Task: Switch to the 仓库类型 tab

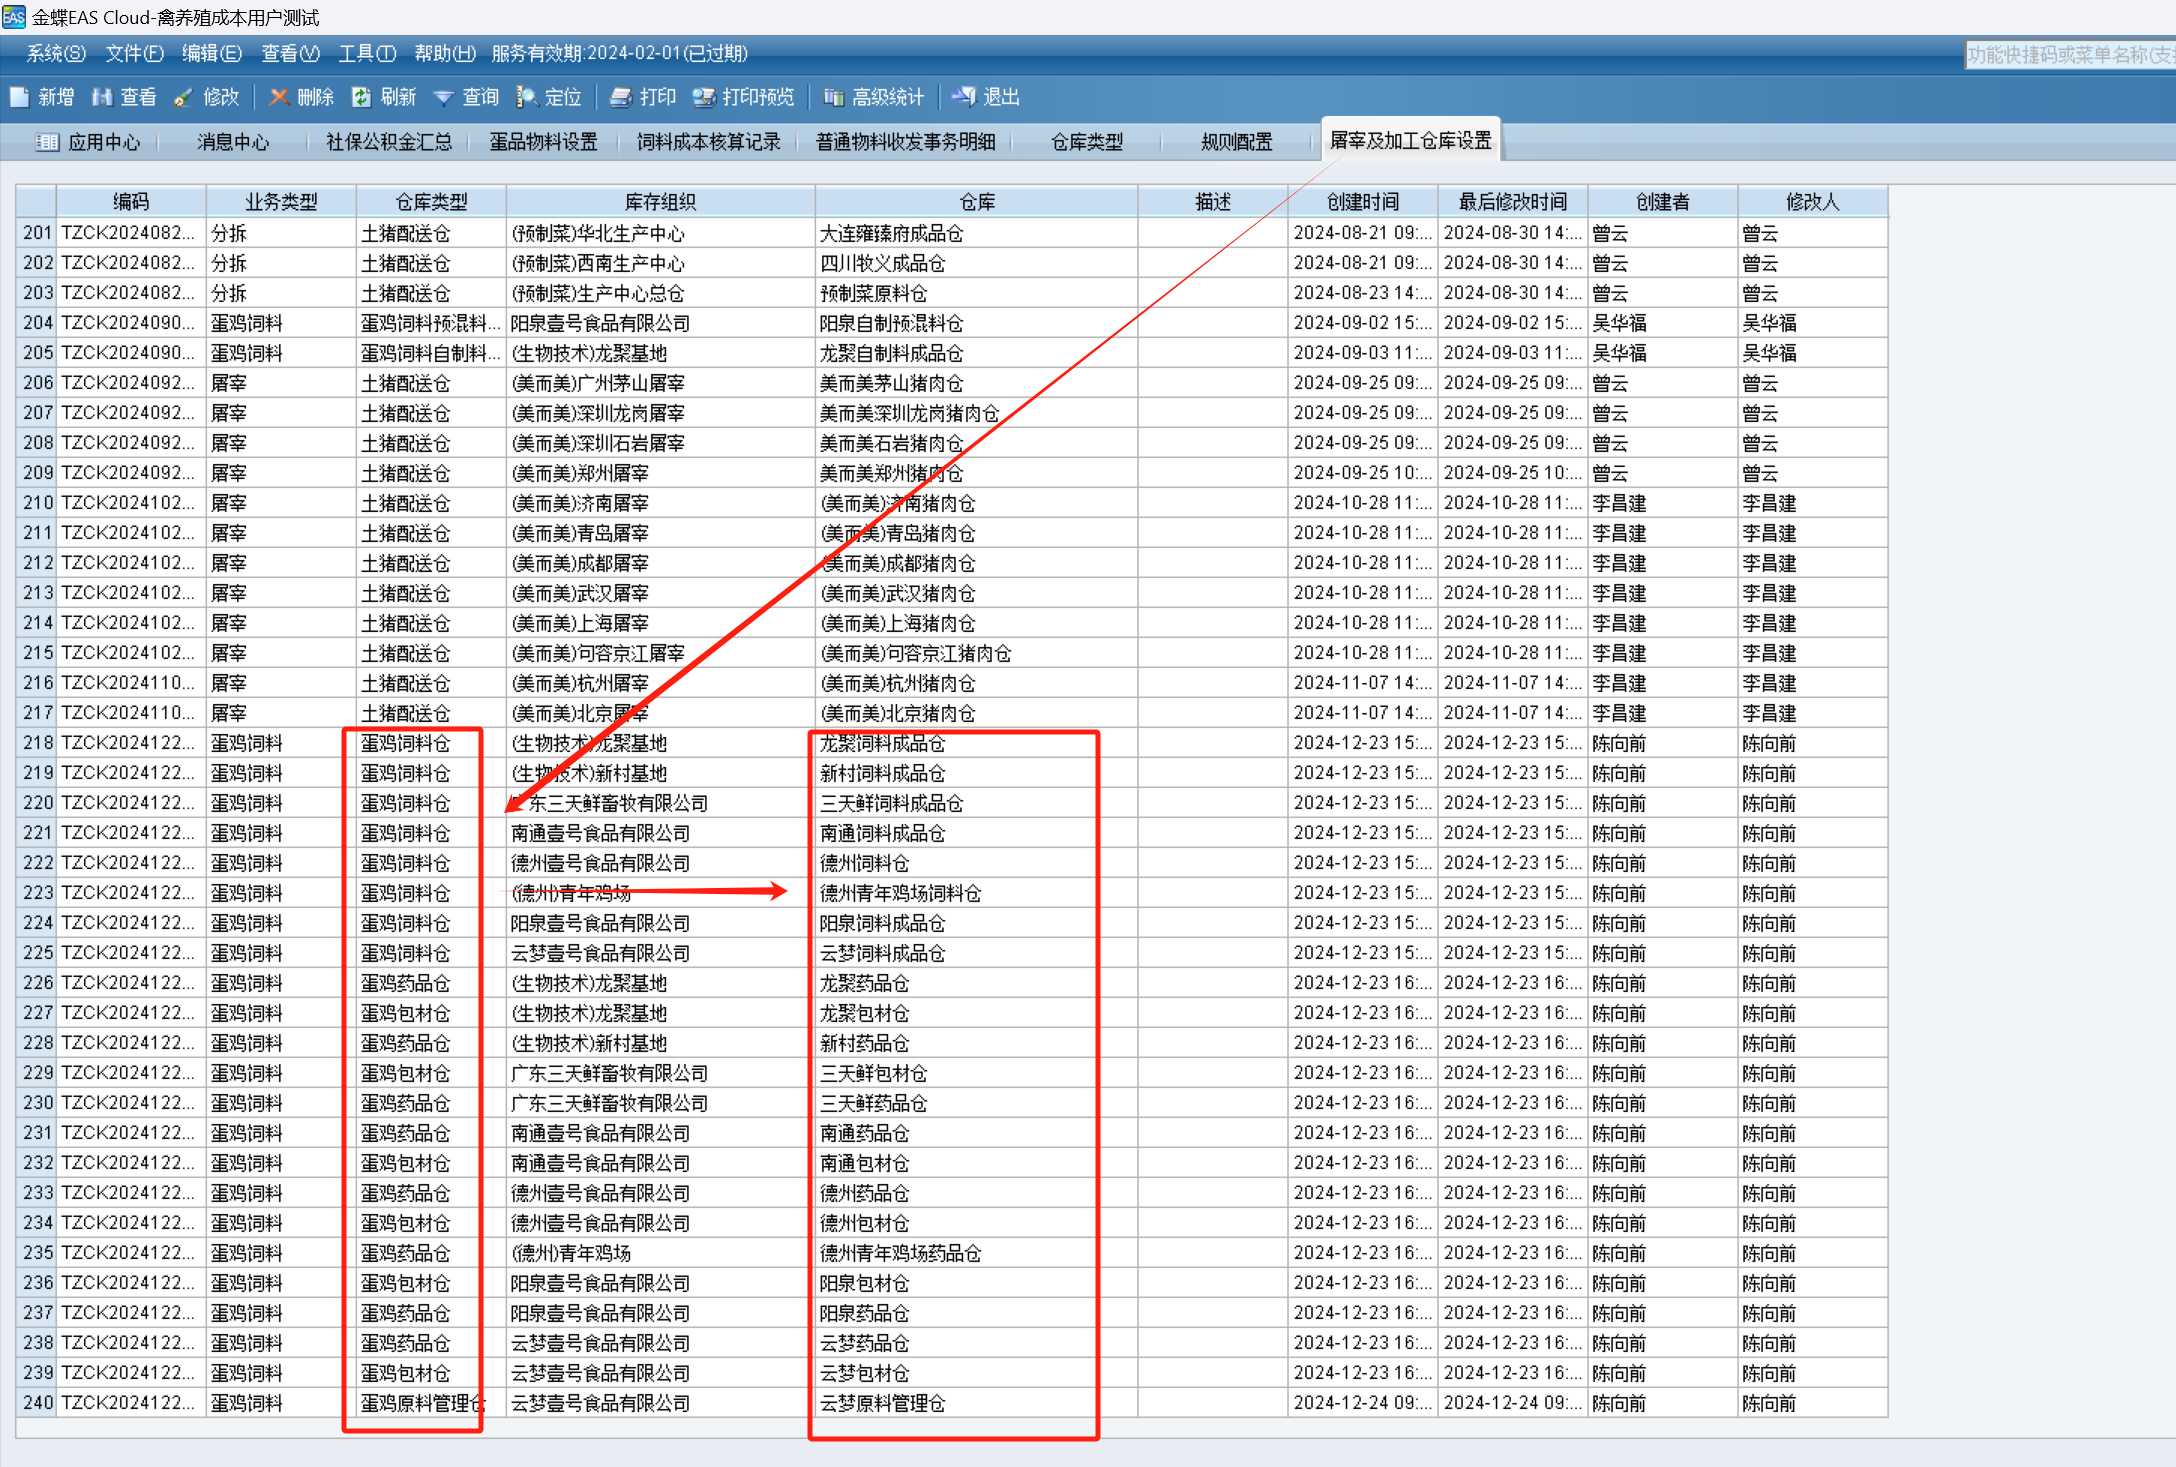Action: point(1086,142)
